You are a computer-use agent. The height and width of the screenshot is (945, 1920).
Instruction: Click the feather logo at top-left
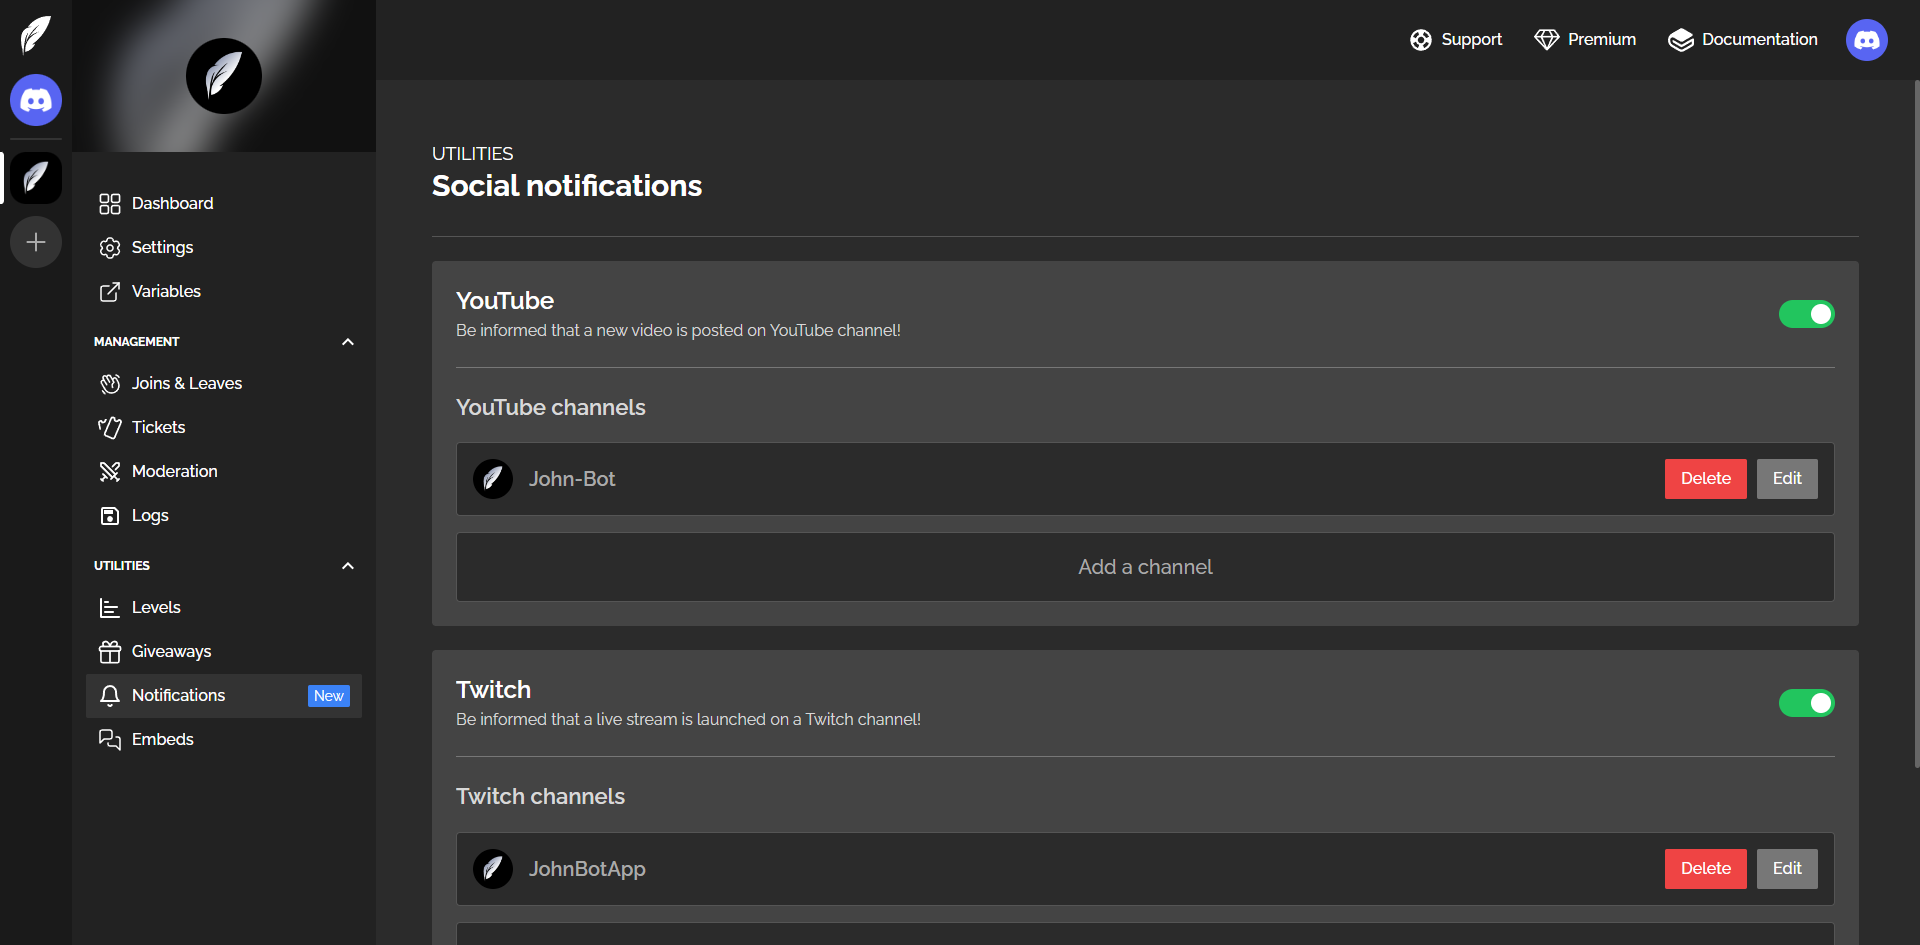tap(36, 35)
